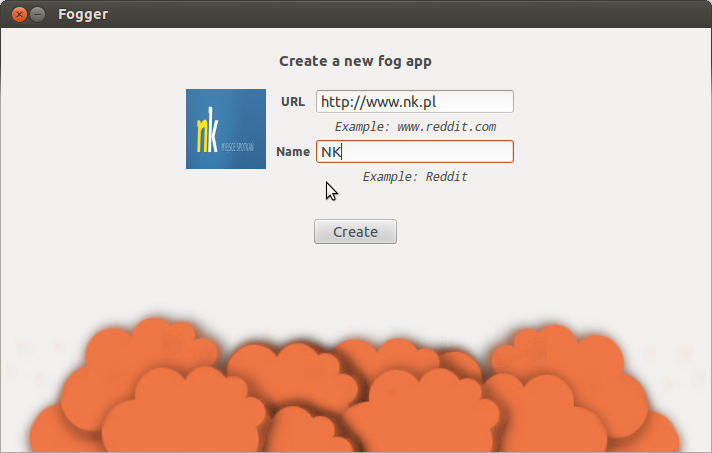Click the 'Example: www.reddit.com' hint text

415,127
